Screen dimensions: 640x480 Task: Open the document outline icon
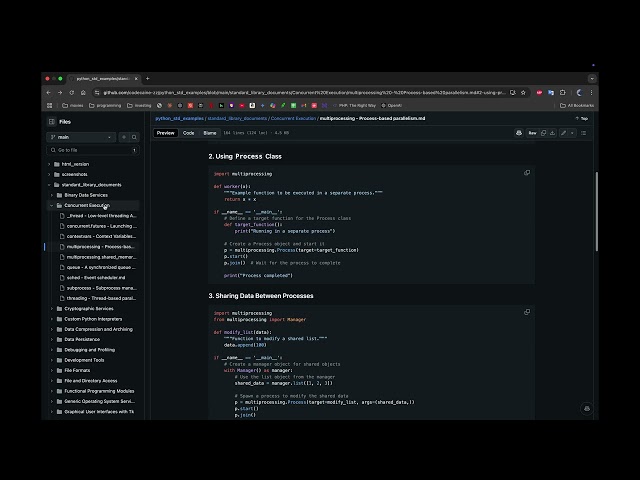pos(583,133)
